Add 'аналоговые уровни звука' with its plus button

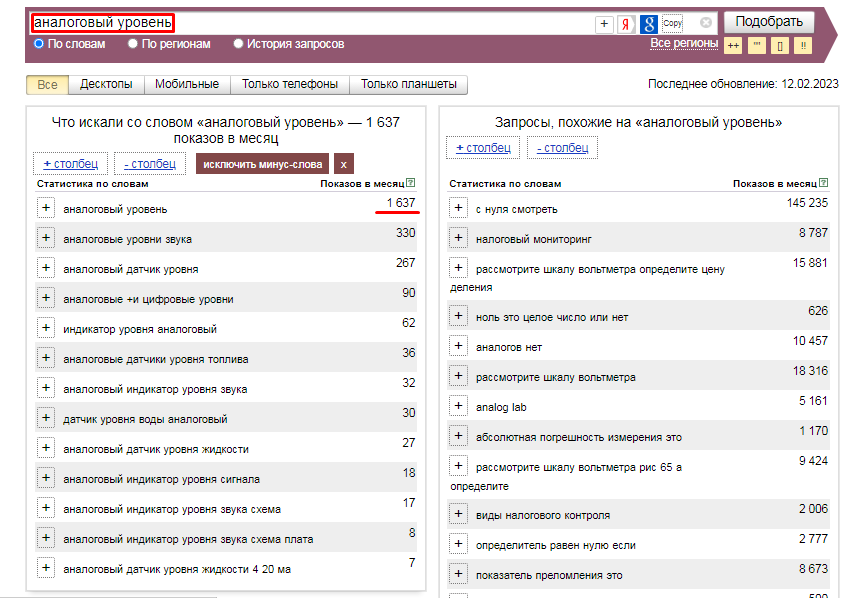(46, 238)
